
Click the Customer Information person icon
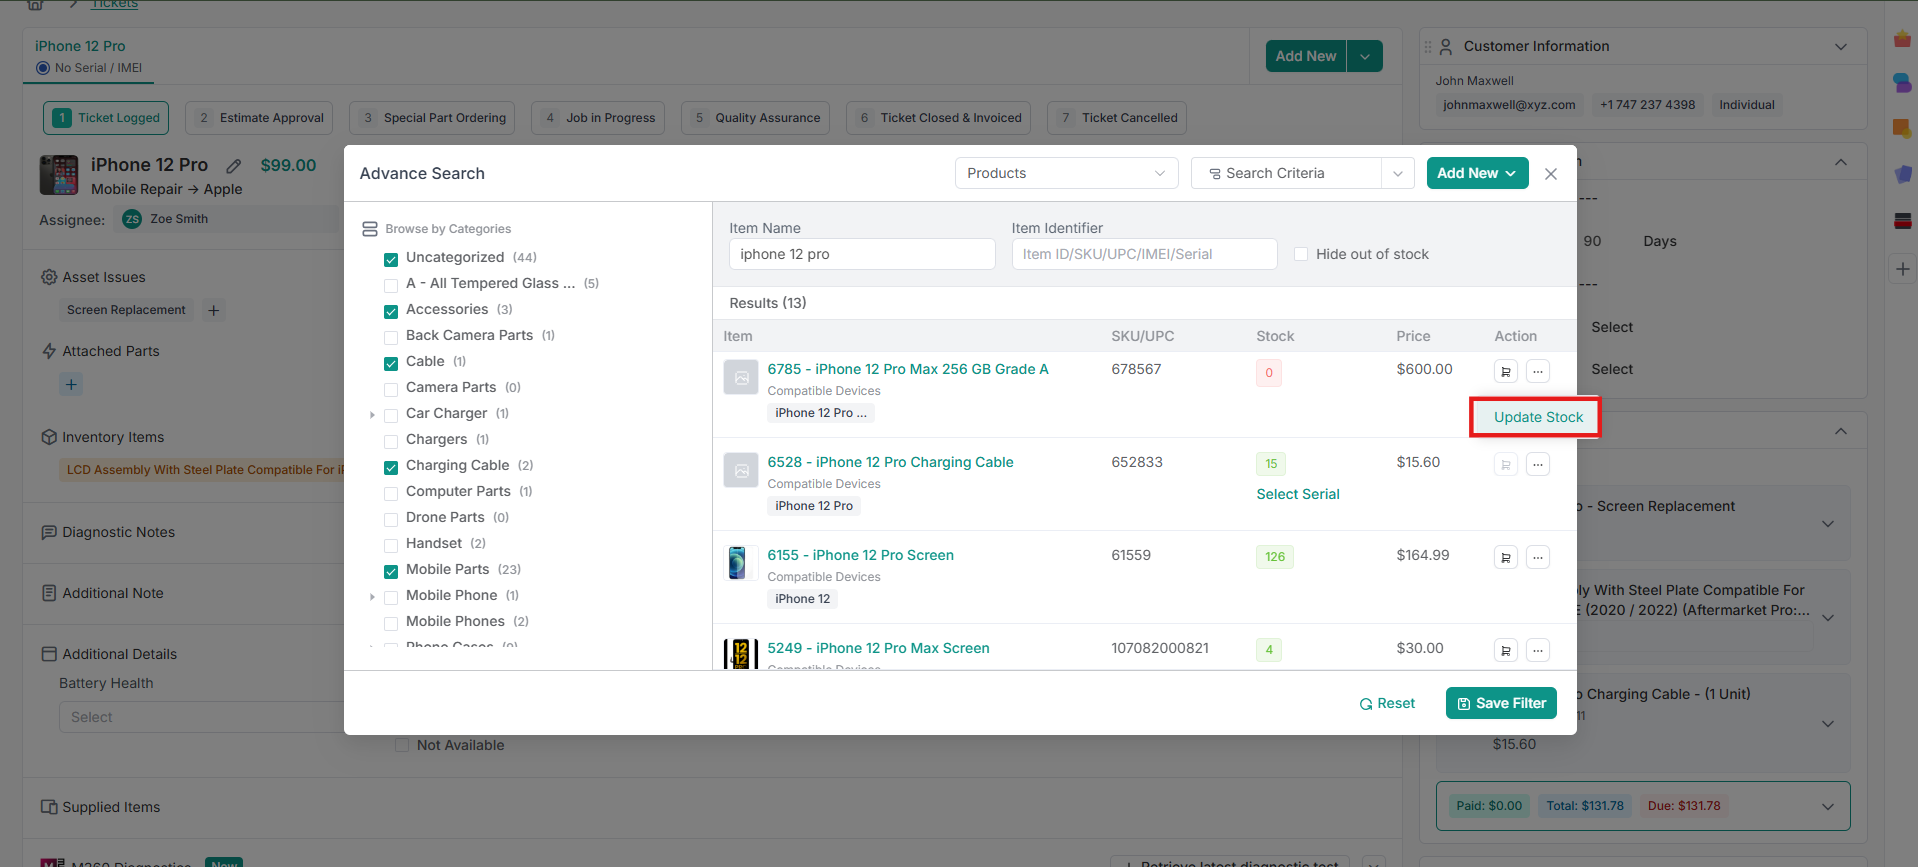pyautogui.click(x=1446, y=47)
